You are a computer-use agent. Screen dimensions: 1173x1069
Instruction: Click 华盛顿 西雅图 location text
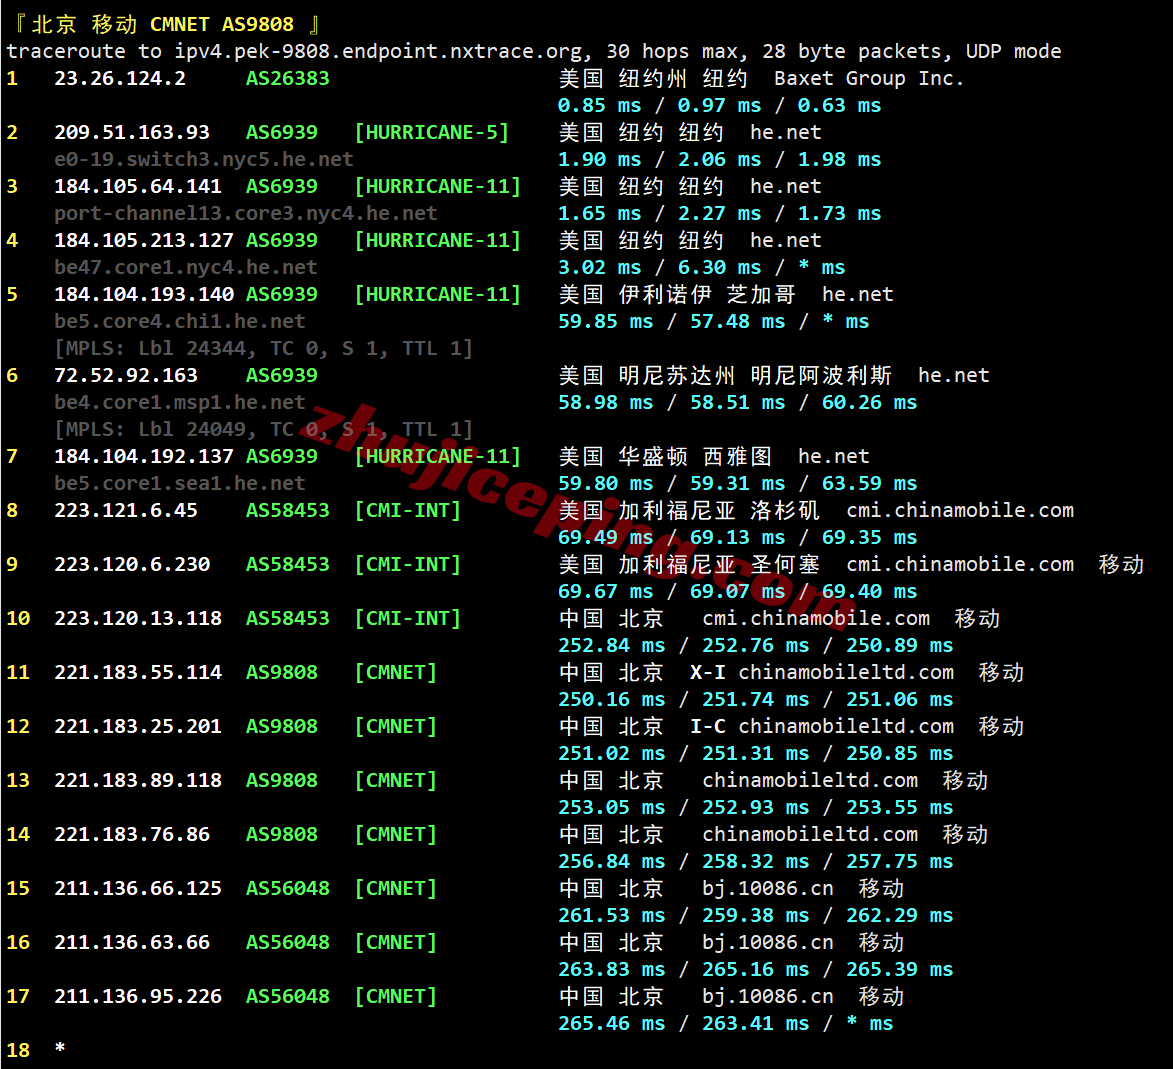click(x=695, y=456)
